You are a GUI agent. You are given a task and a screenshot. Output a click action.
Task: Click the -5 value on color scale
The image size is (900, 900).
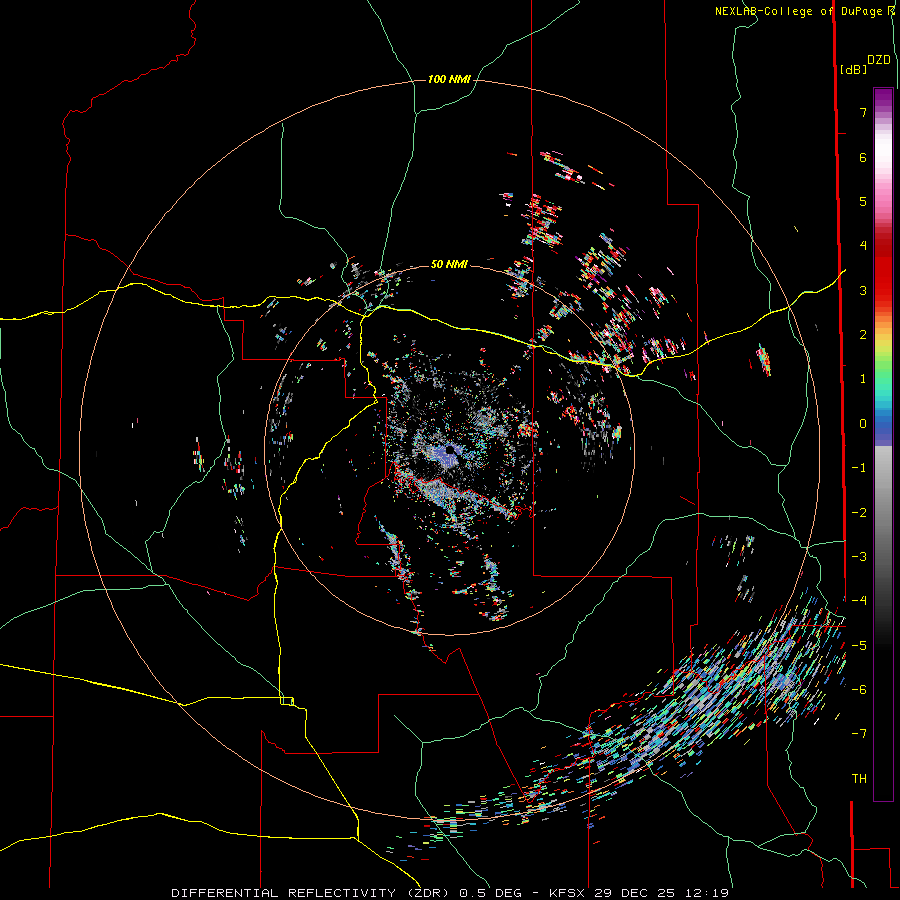pyautogui.click(x=859, y=646)
